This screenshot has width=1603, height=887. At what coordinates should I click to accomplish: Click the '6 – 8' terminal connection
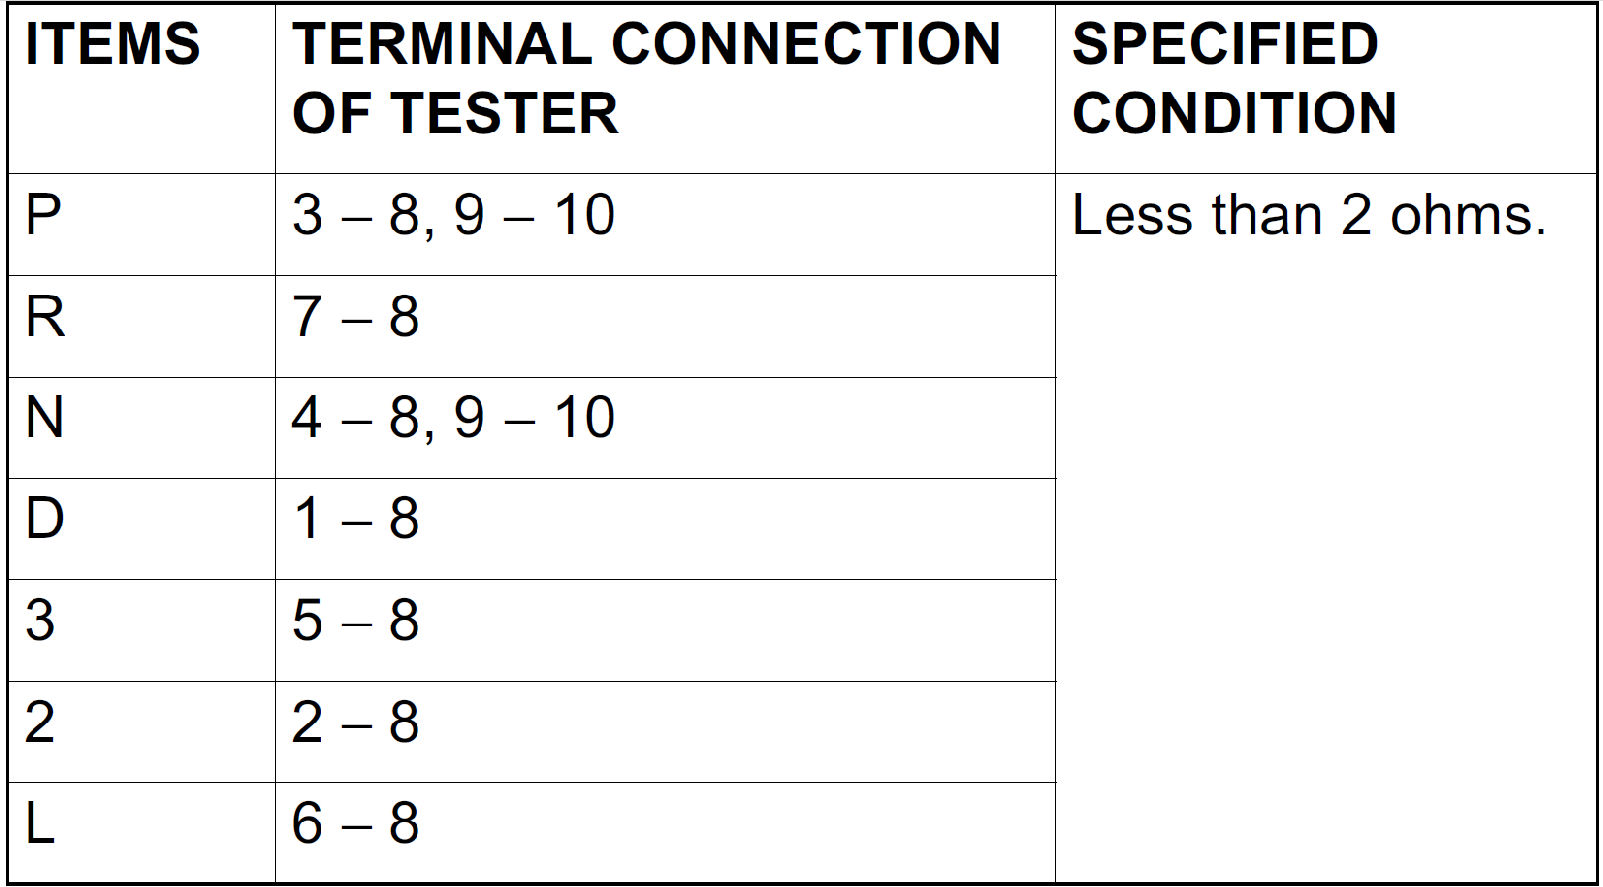point(355,825)
